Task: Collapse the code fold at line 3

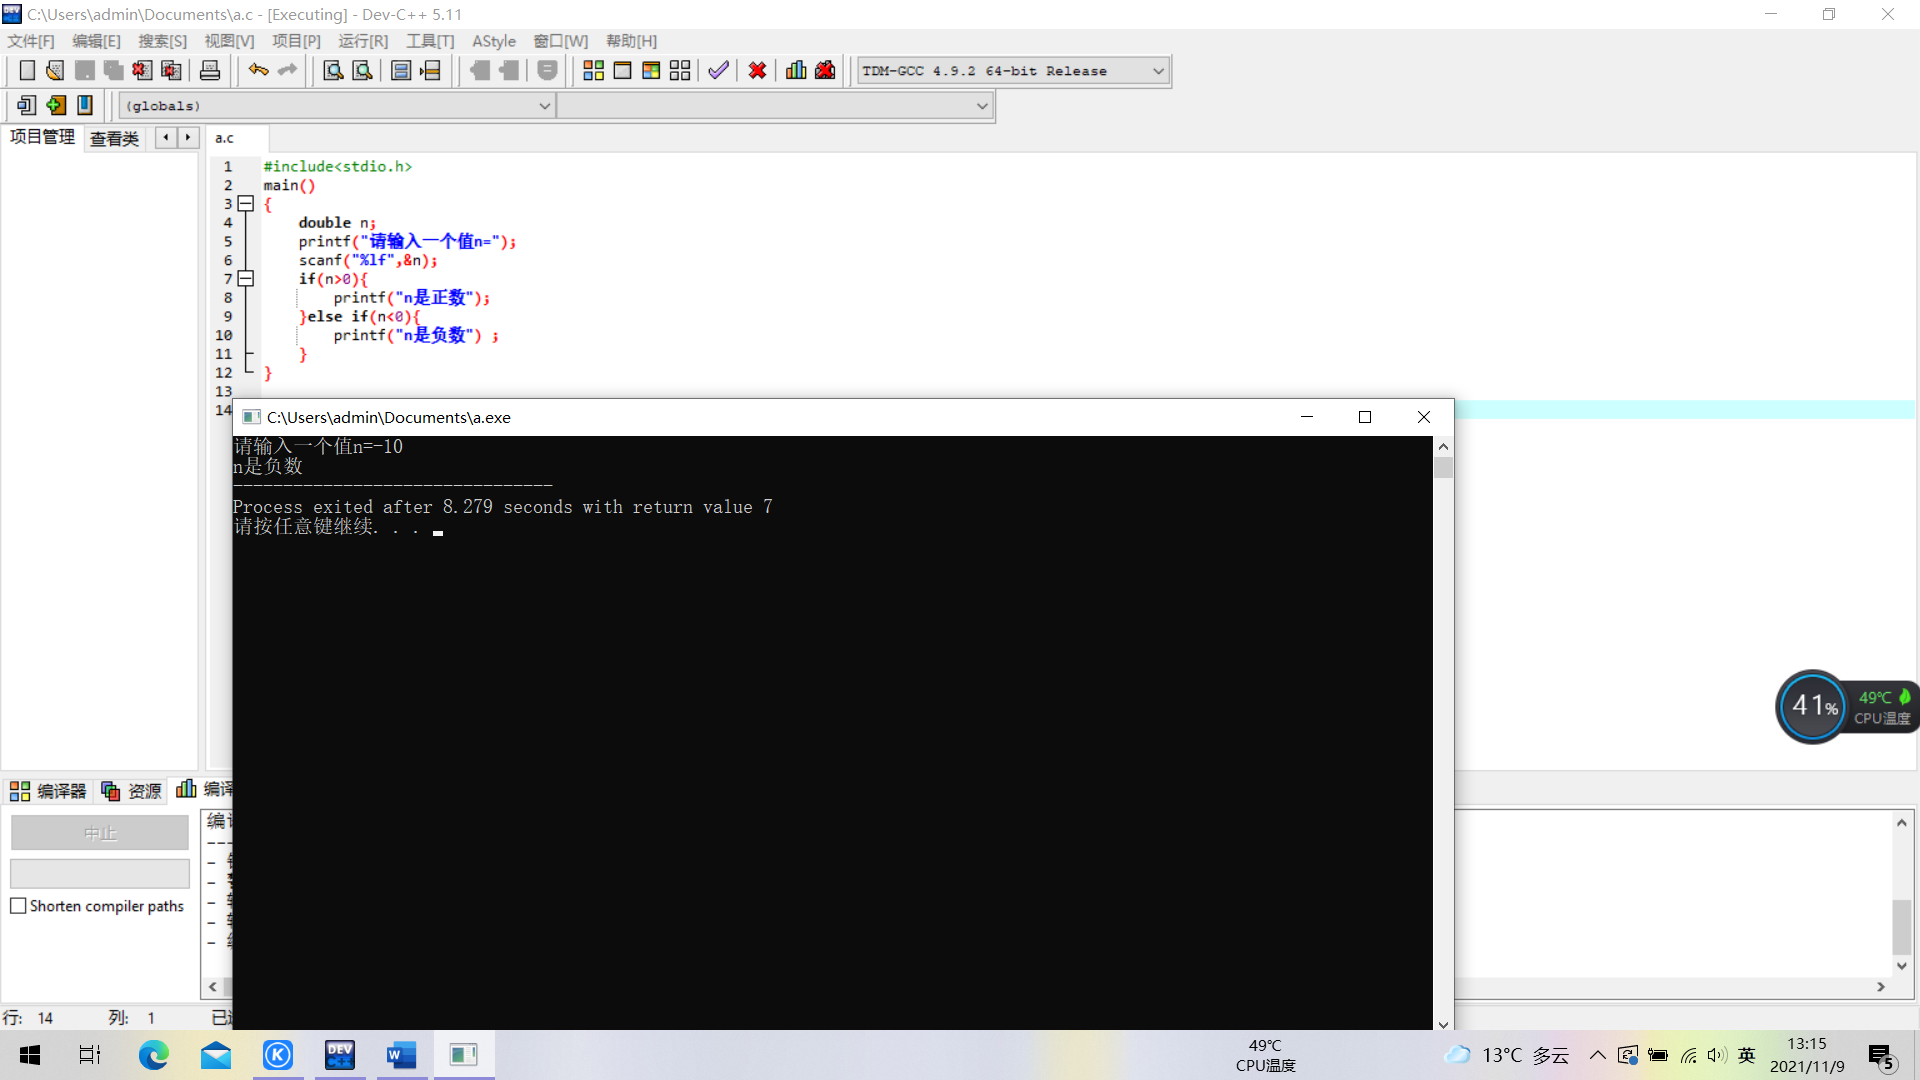Action: click(246, 204)
